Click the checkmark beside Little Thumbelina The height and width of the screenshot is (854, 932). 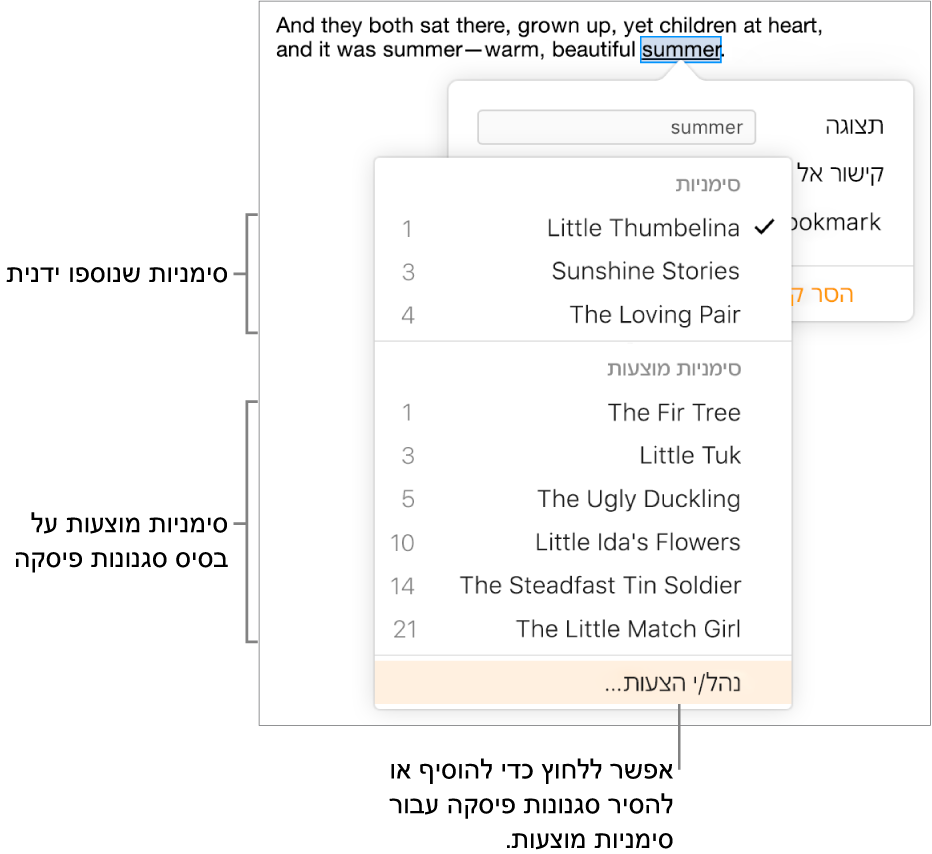764,228
